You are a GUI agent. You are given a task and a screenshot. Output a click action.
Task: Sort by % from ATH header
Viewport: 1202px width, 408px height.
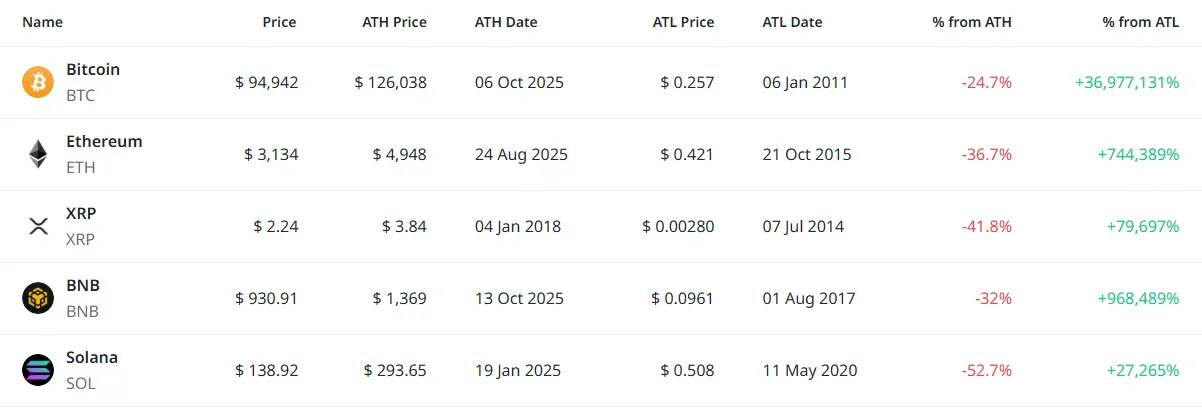972,22
